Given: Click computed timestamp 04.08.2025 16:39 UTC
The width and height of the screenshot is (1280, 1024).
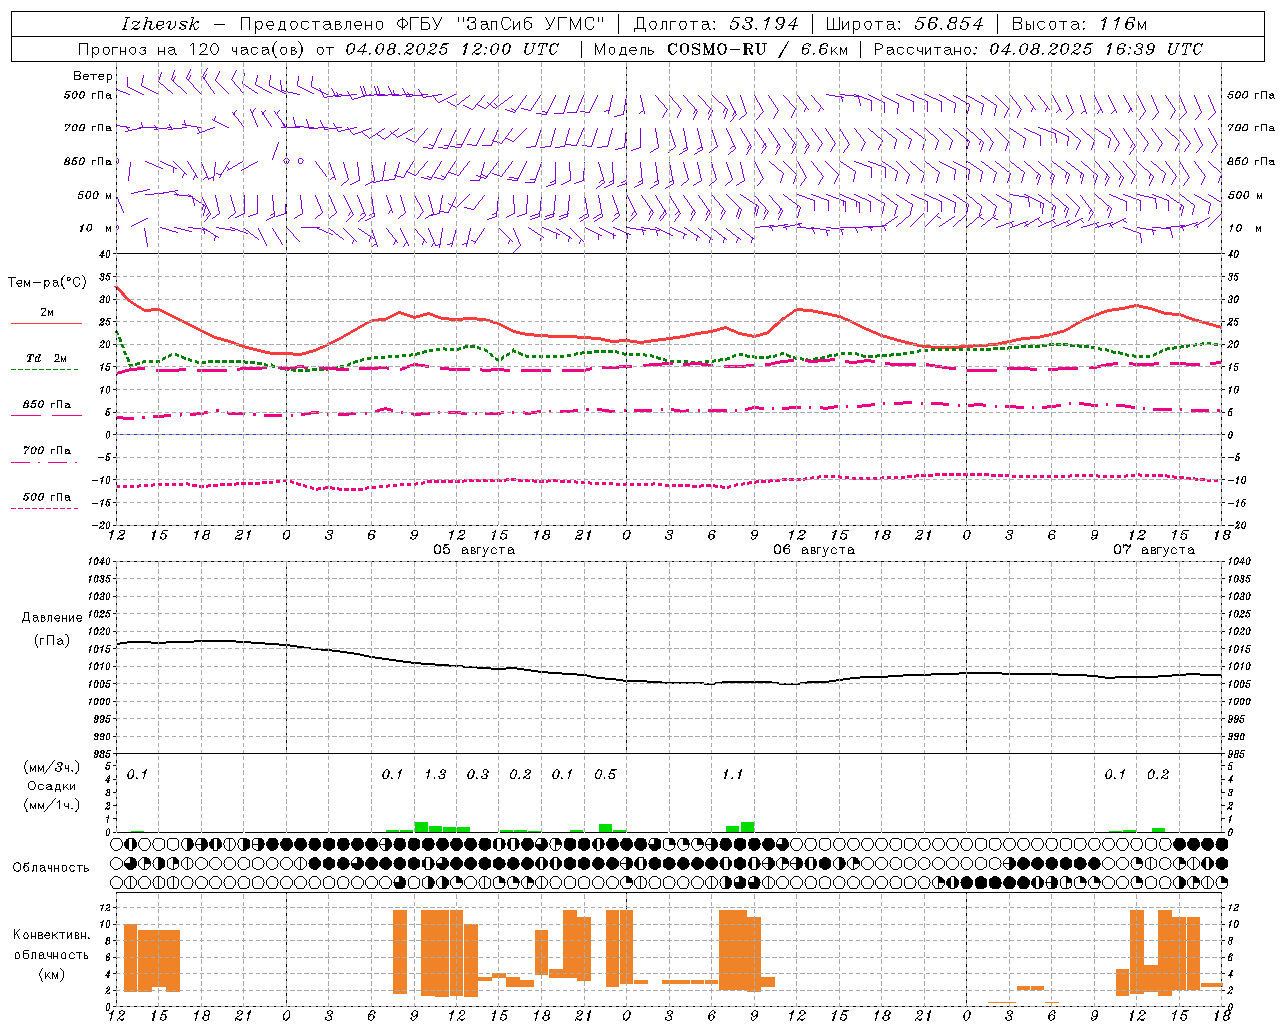Looking at the screenshot, I should (x=1096, y=49).
